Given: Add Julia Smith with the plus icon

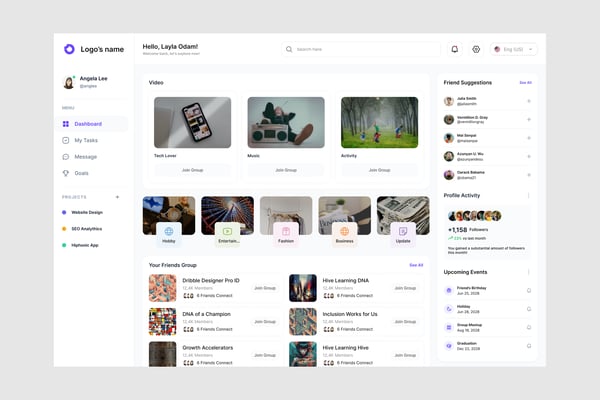Looking at the screenshot, I should point(529,101).
